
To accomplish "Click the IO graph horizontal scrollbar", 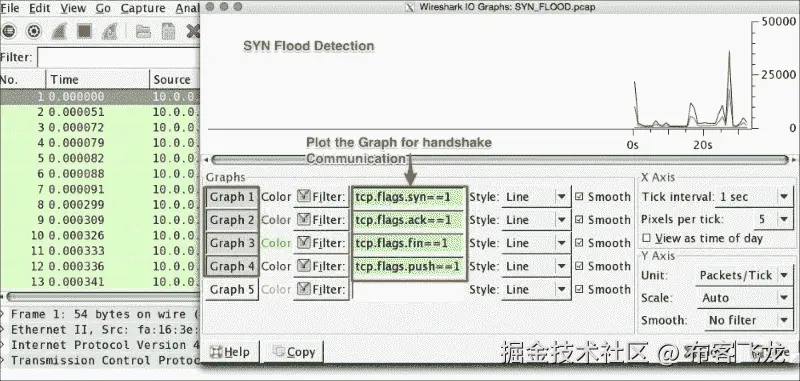I will point(499,160).
